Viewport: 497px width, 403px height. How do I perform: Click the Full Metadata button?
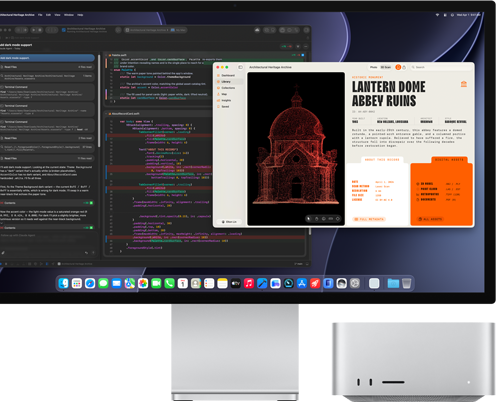click(369, 219)
